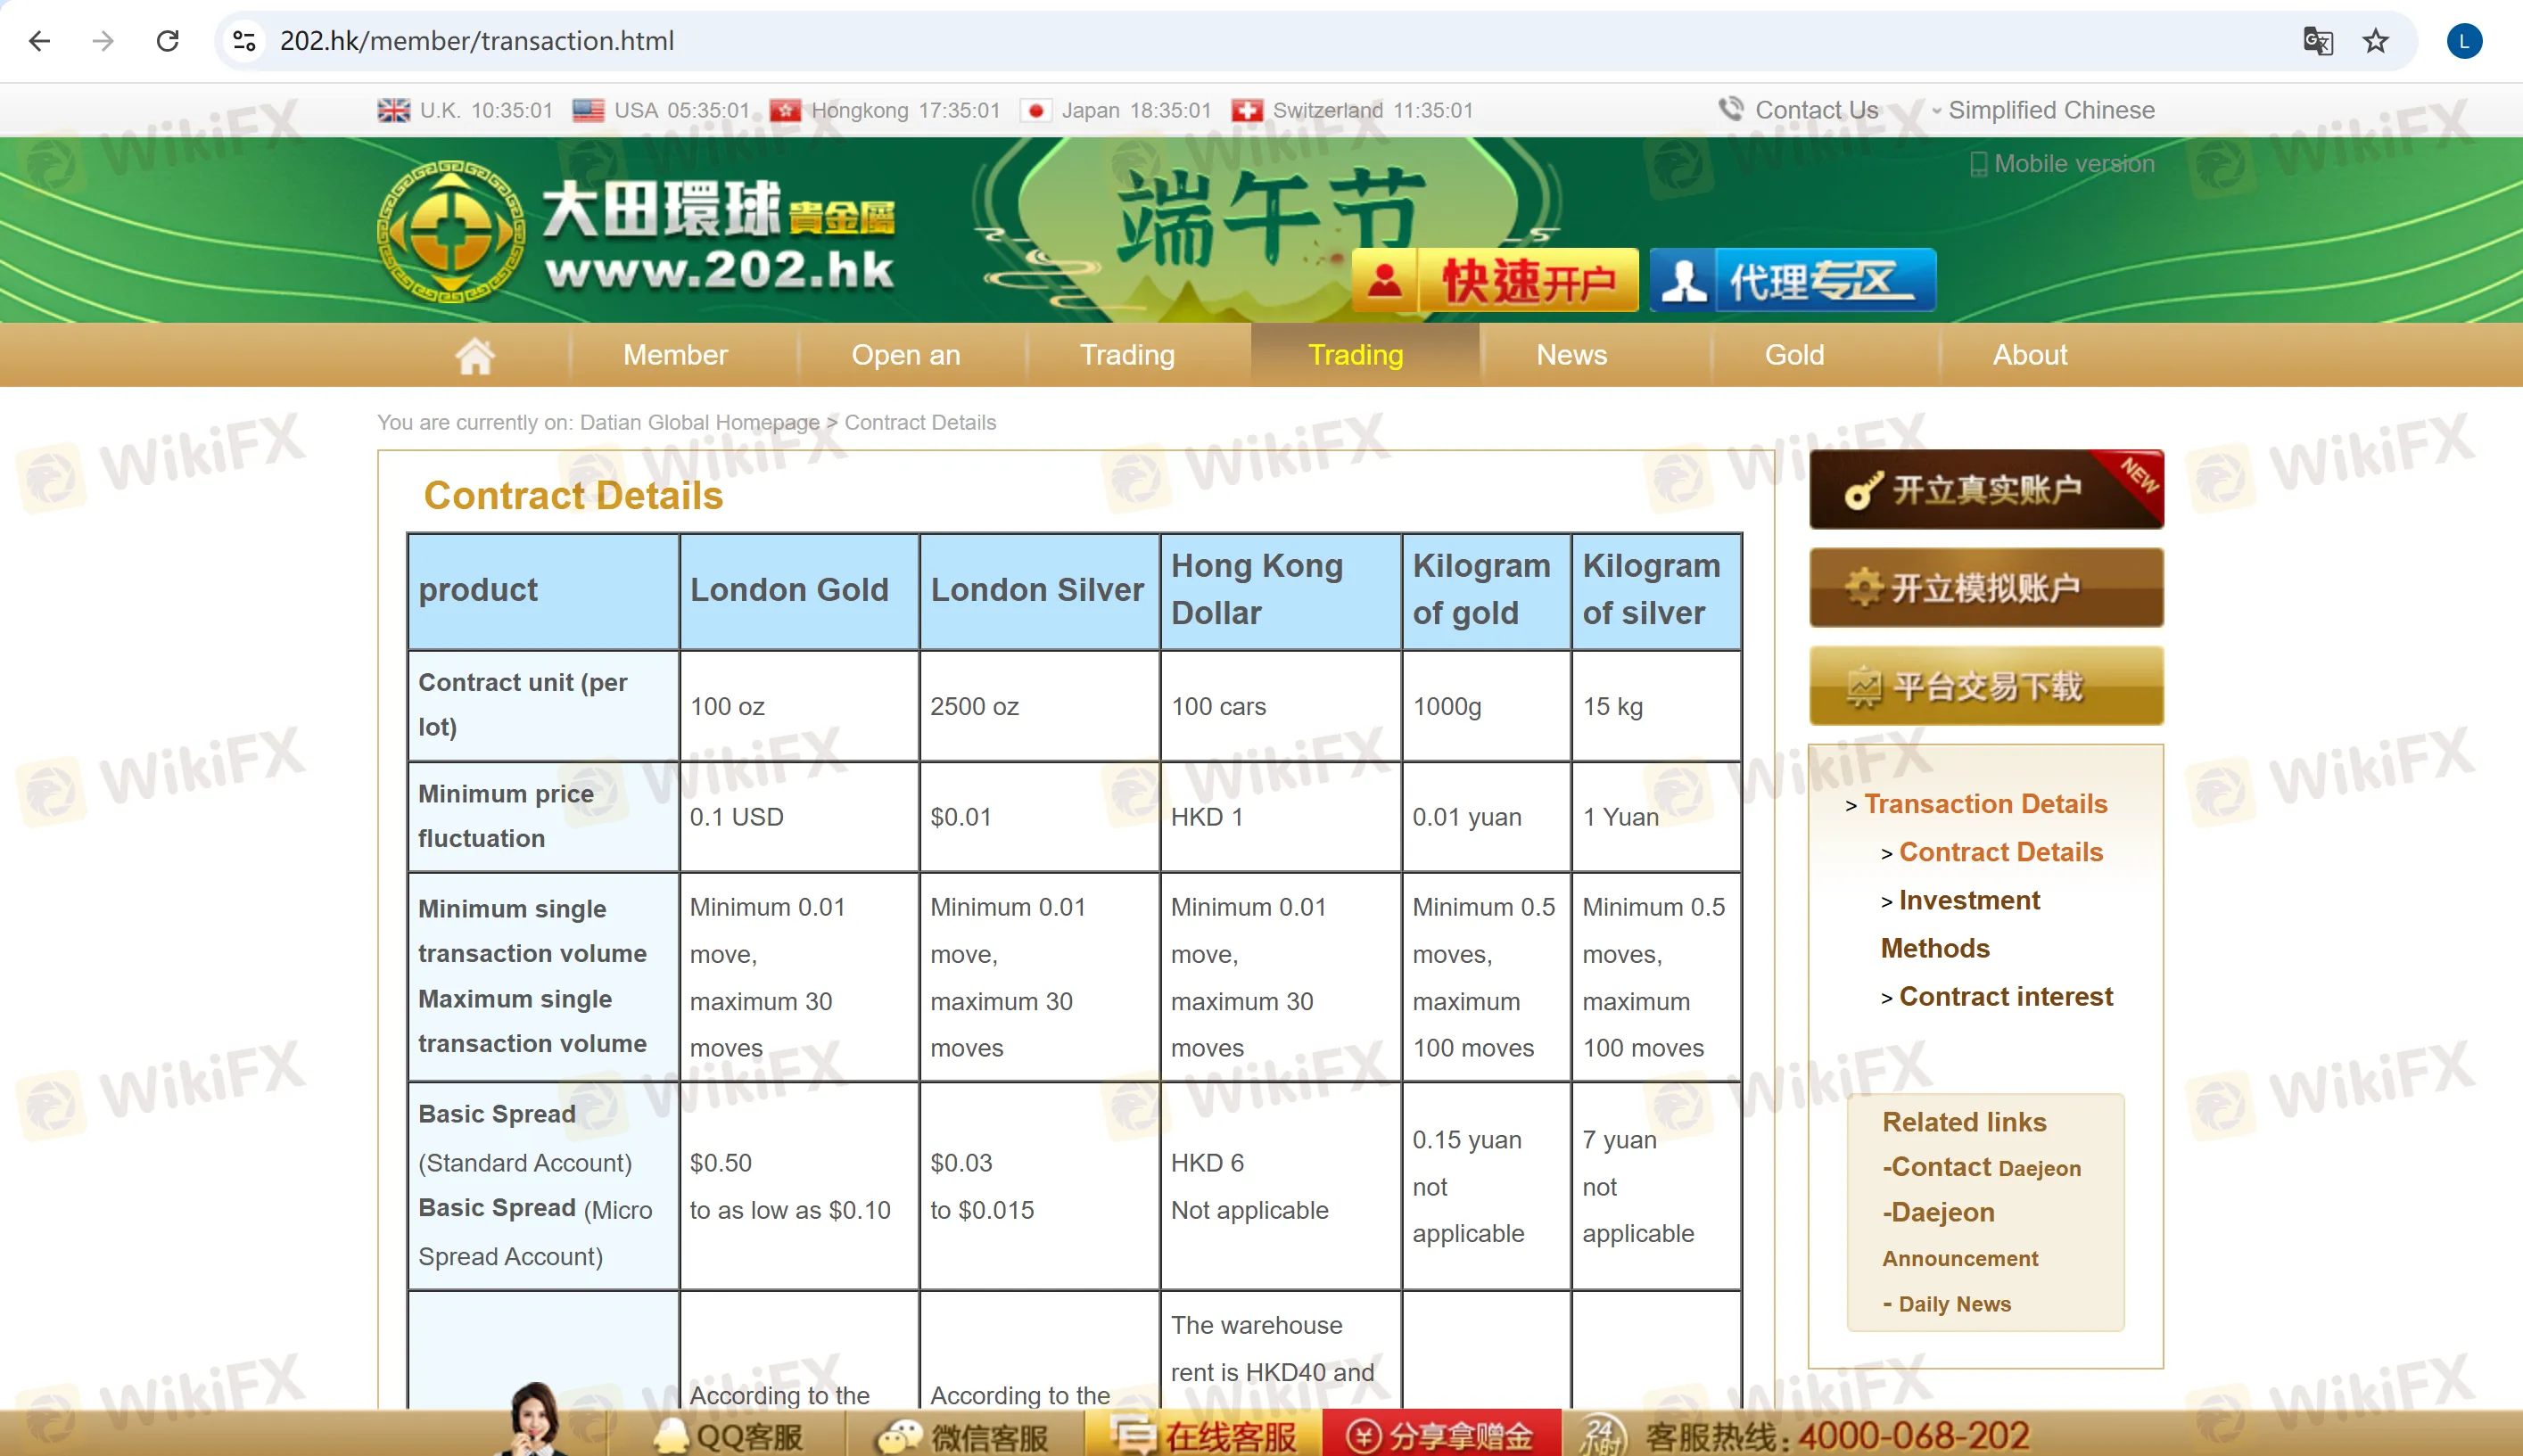Click the browser reload icon
Image resolution: width=2523 pixels, height=1456 pixels.
point(168,41)
